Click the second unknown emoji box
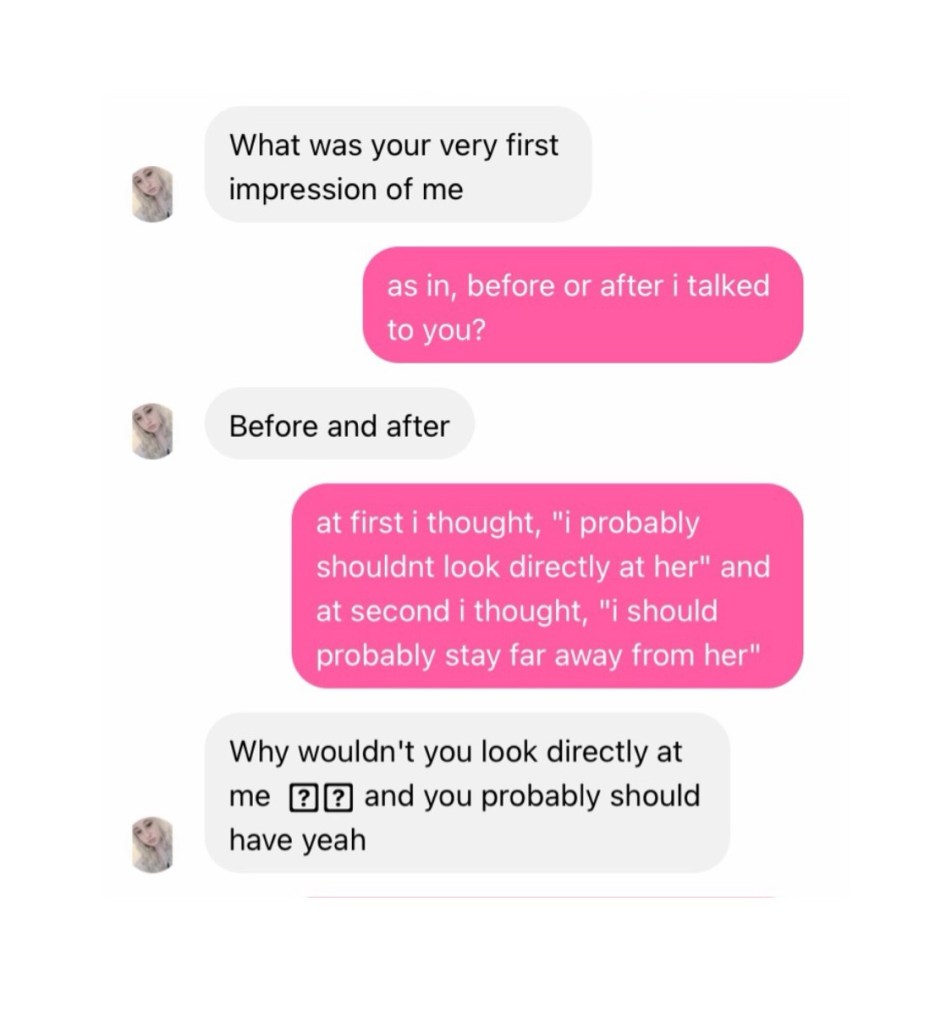The height and width of the screenshot is (1024, 952). [x=341, y=798]
